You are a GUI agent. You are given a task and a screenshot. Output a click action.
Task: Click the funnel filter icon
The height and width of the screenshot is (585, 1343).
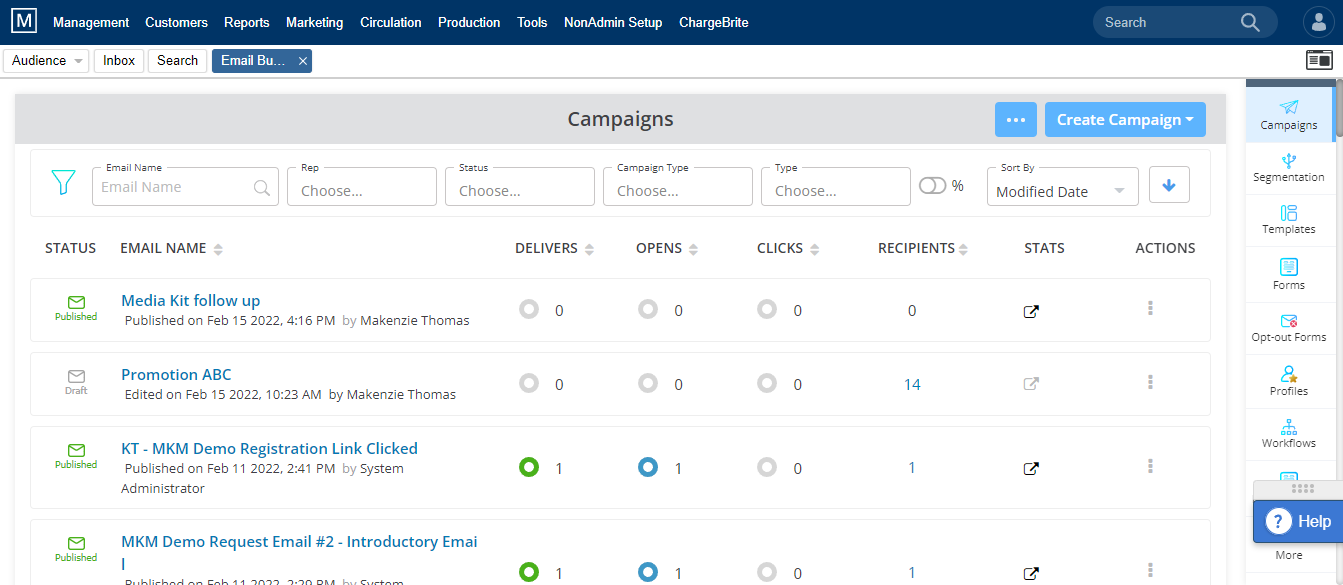[63, 182]
